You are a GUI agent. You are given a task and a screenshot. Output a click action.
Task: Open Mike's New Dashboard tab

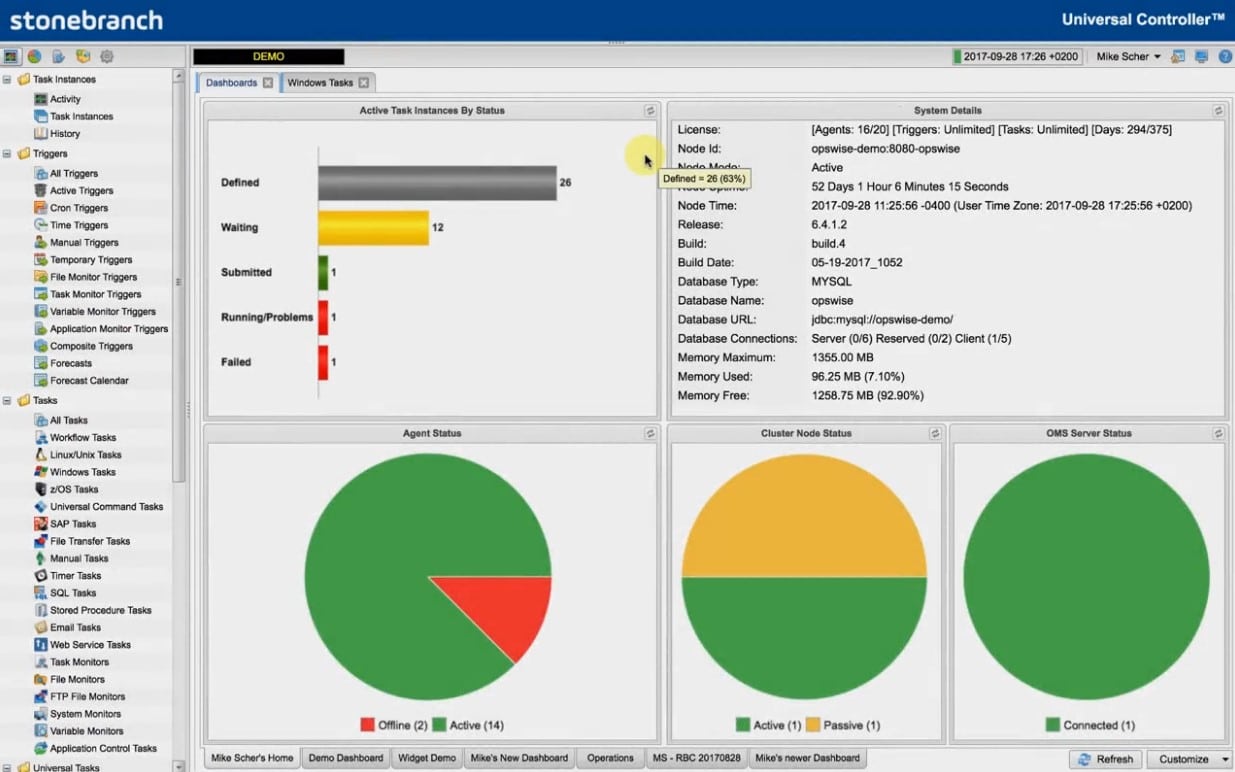click(518, 758)
